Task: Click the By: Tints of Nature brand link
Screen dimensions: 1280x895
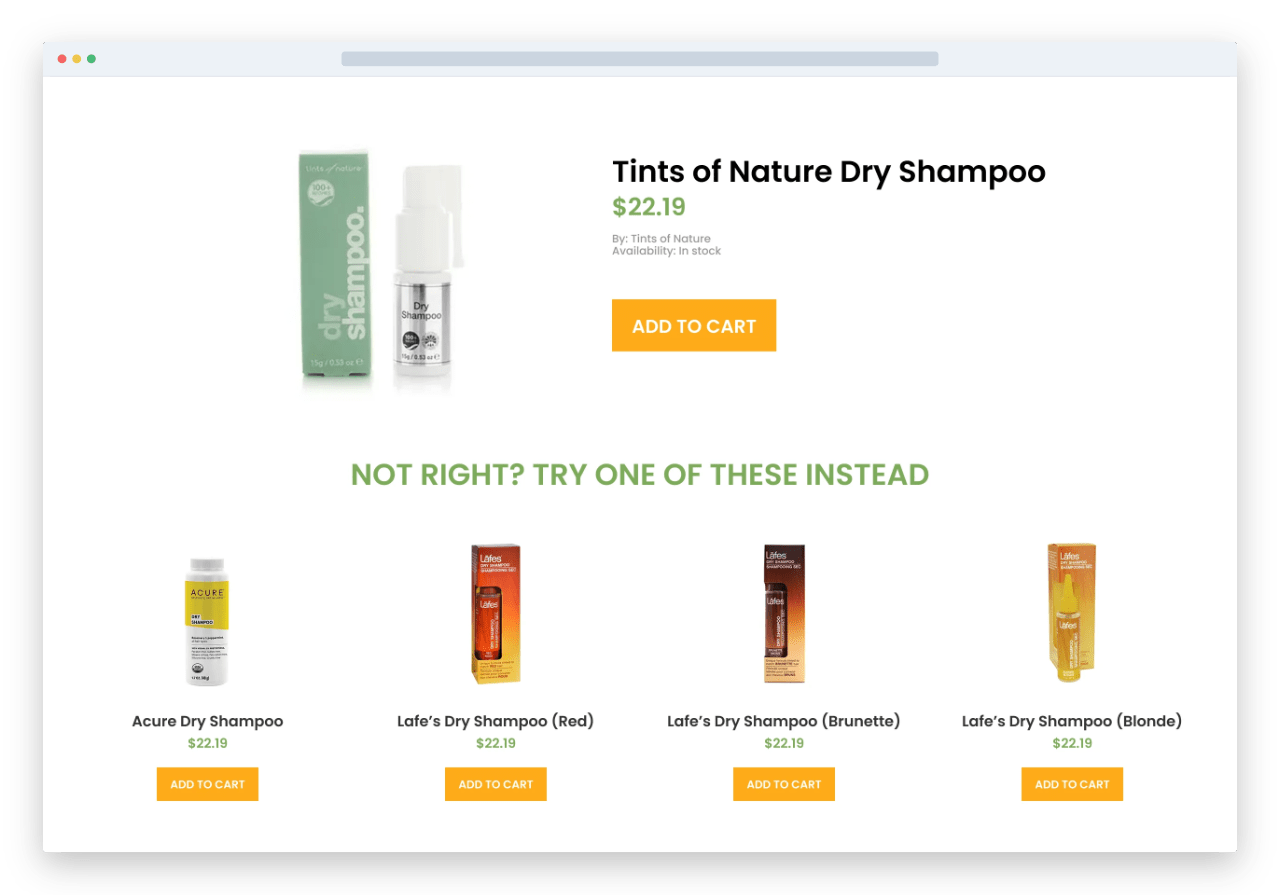Action: click(661, 238)
